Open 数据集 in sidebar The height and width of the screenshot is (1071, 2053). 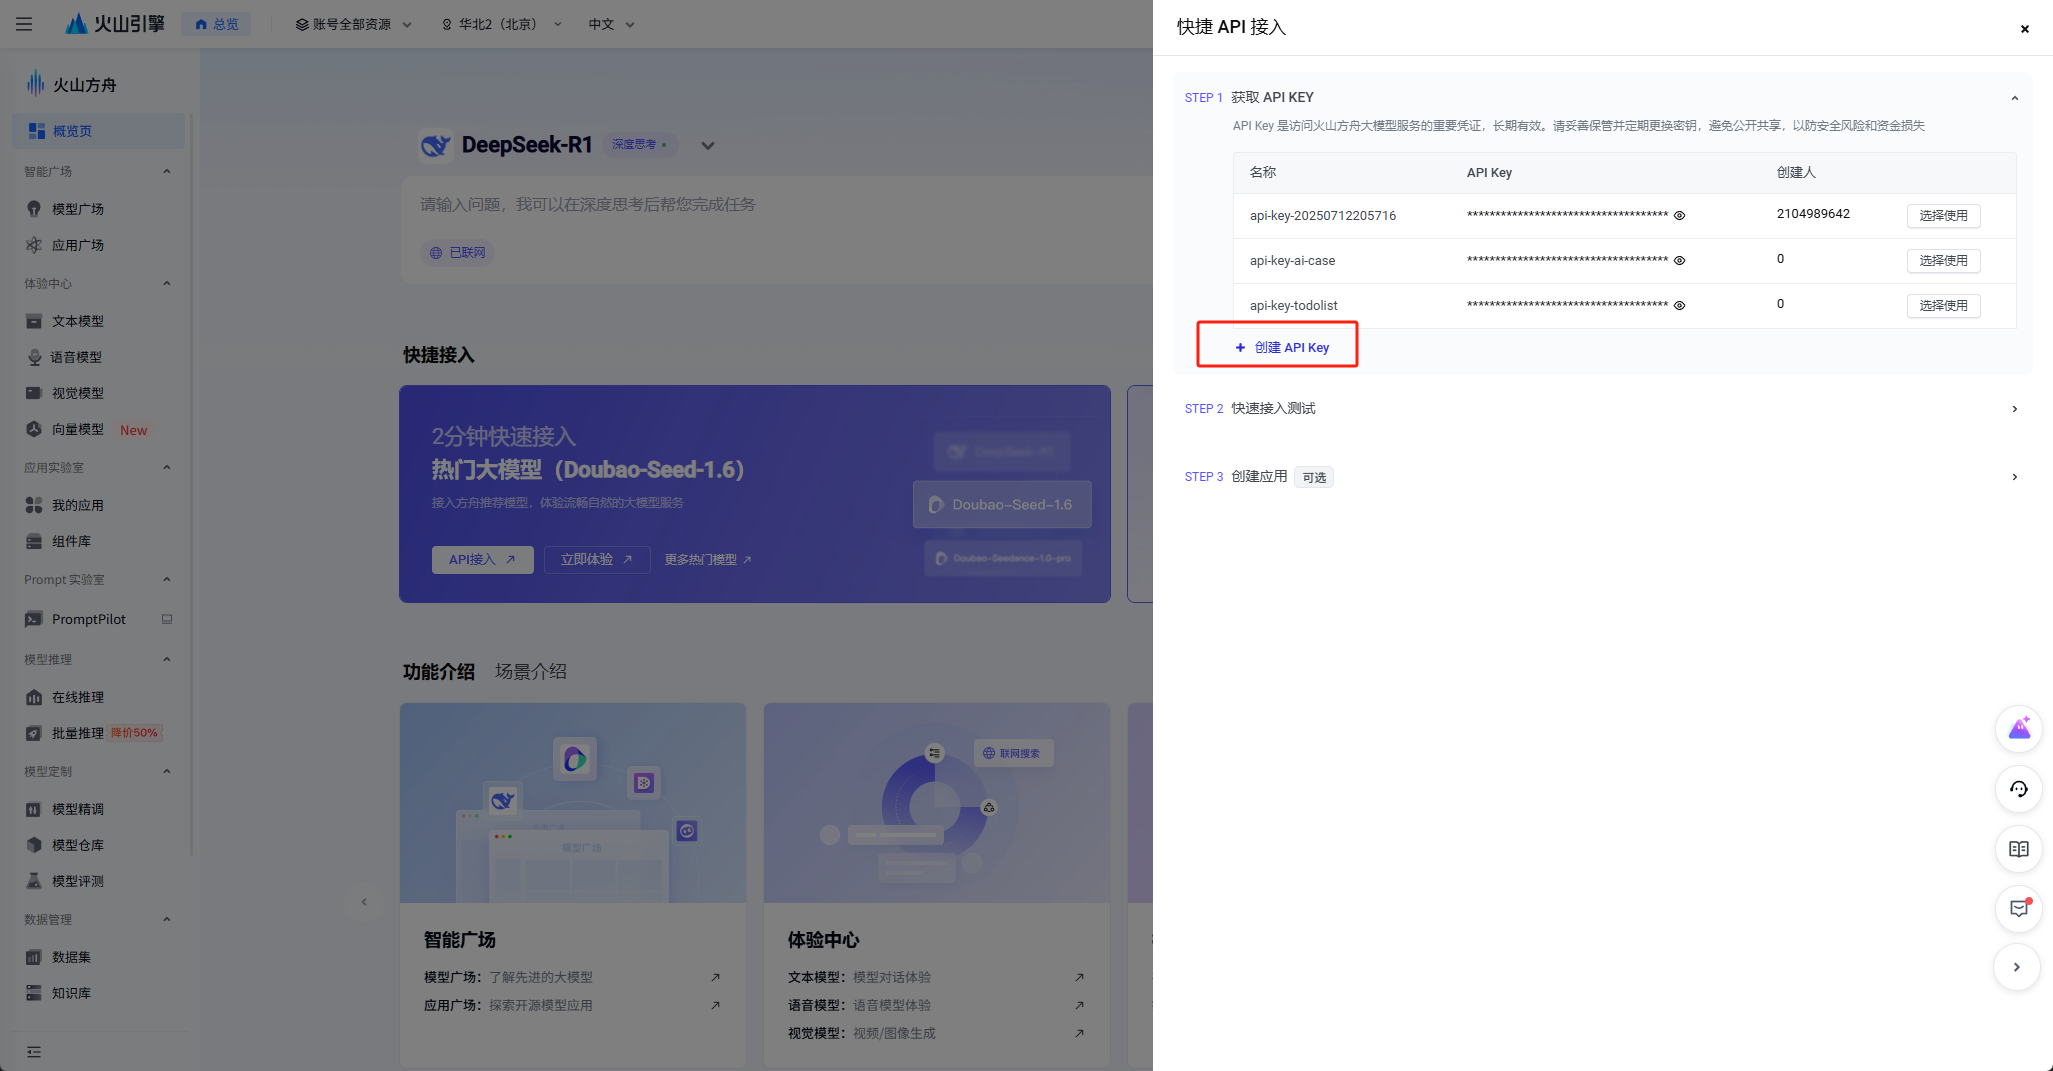pyautogui.click(x=71, y=957)
